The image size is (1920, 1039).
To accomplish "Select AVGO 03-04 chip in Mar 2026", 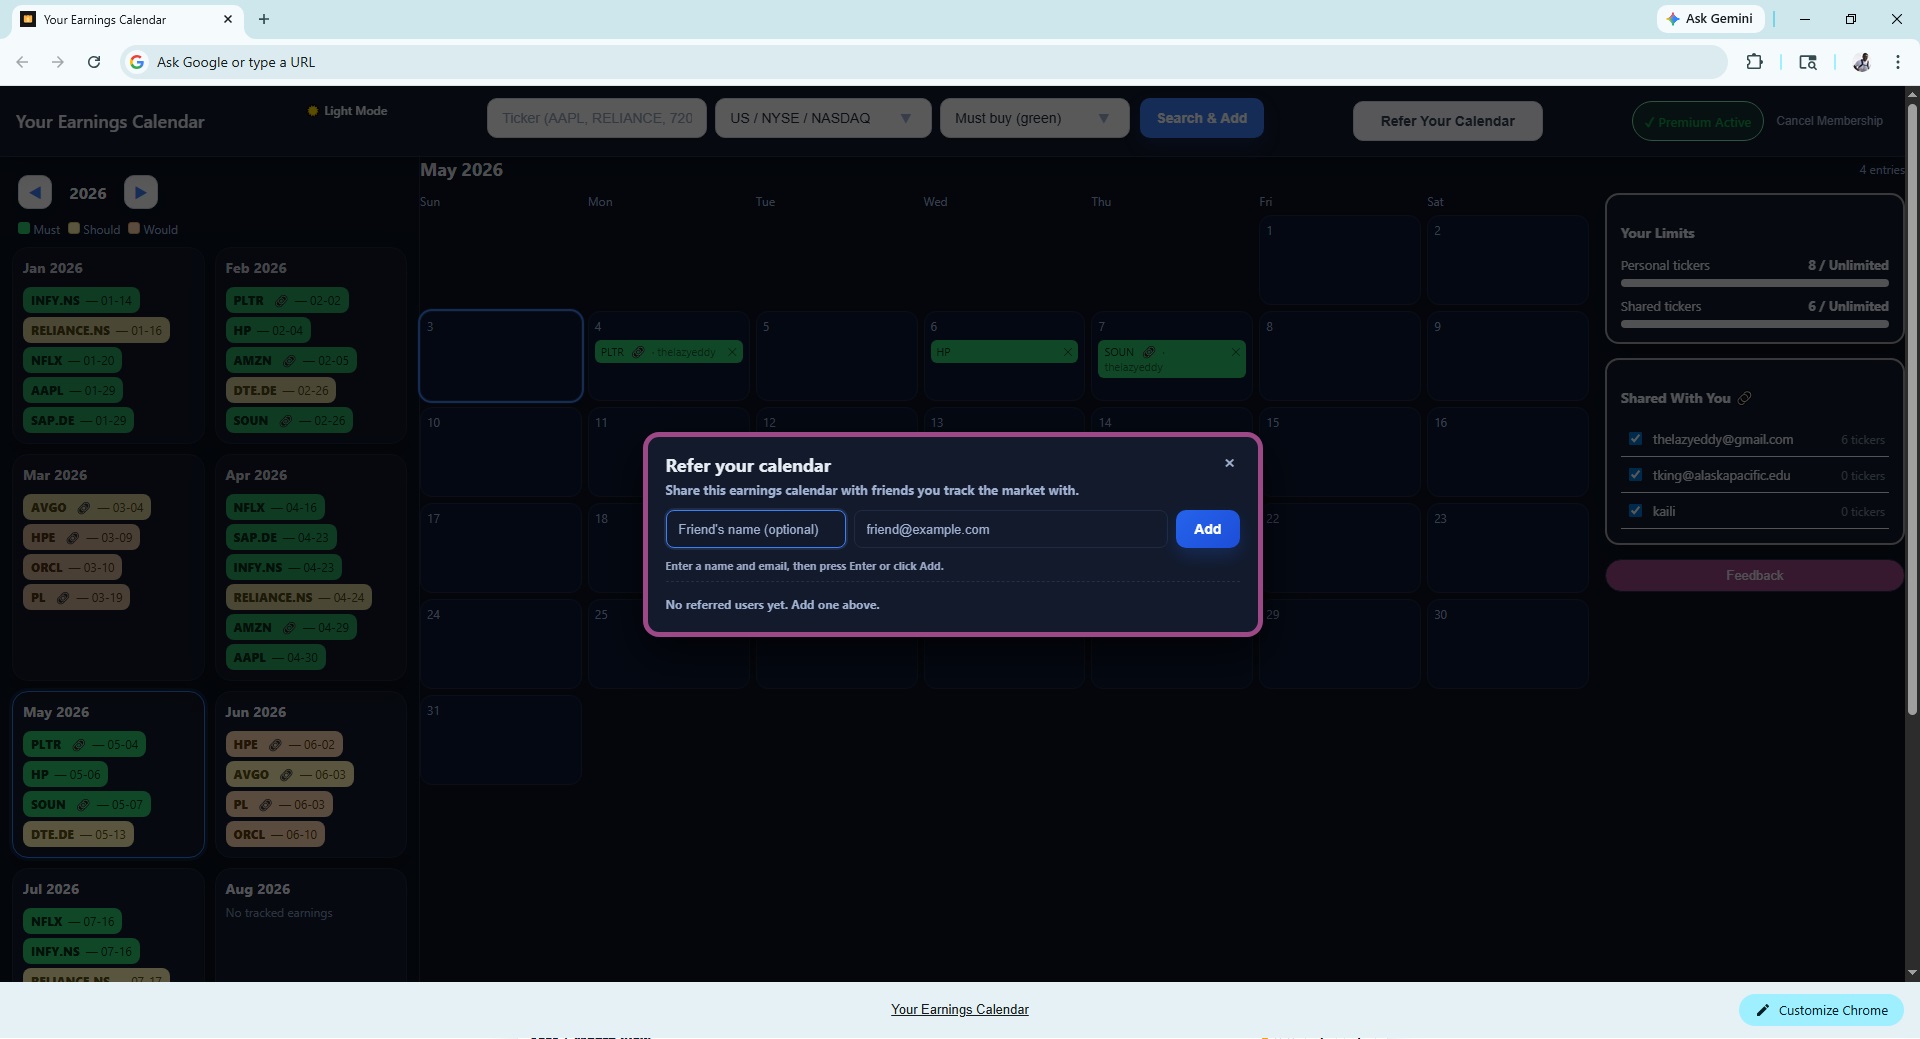I will point(87,507).
